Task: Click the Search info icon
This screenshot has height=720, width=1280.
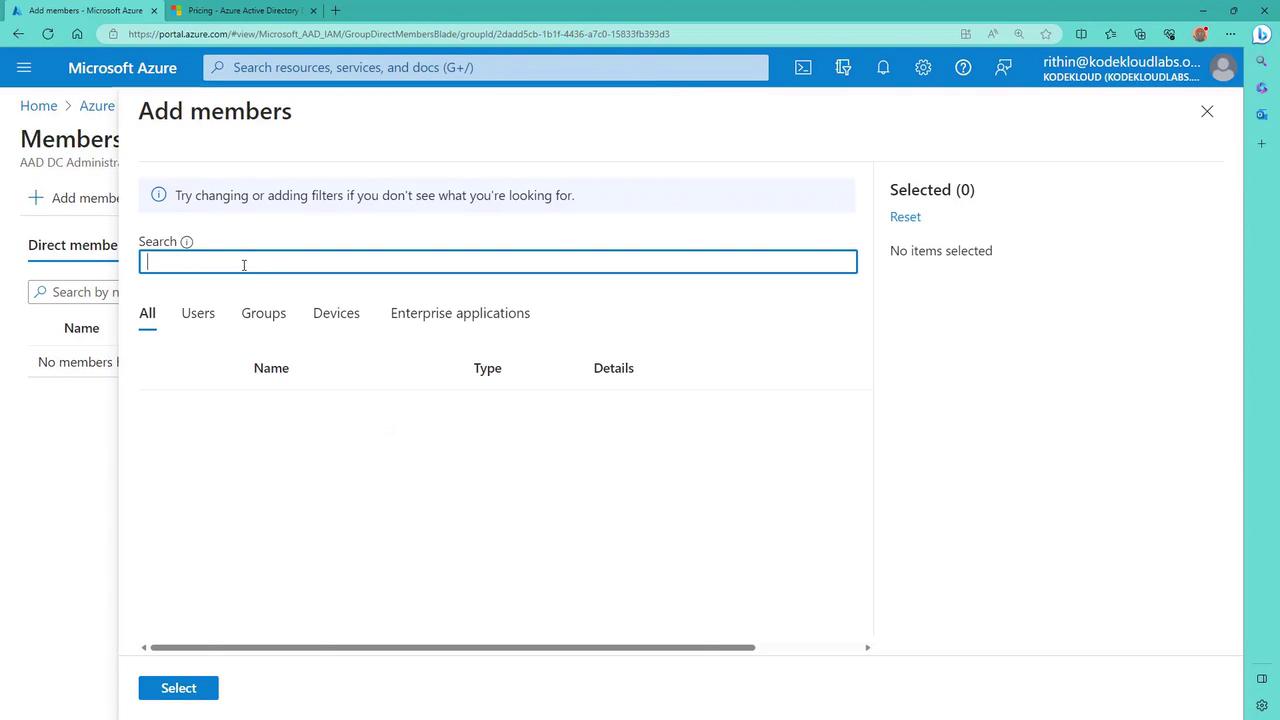Action: [x=187, y=242]
